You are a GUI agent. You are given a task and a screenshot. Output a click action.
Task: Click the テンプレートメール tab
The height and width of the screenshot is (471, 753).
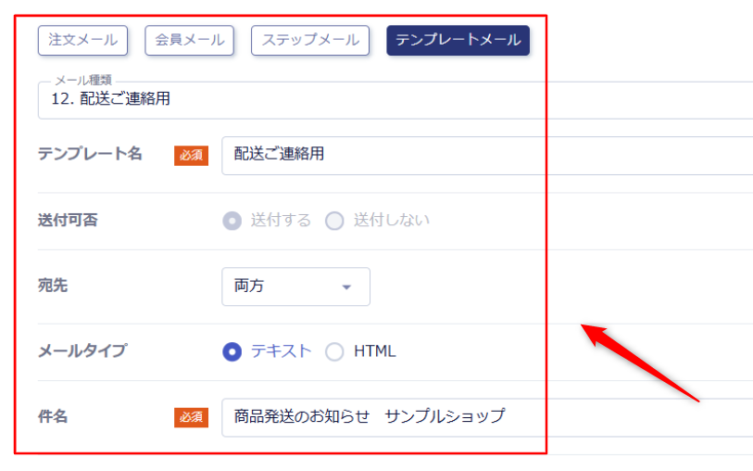pyautogui.click(x=457, y=40)
